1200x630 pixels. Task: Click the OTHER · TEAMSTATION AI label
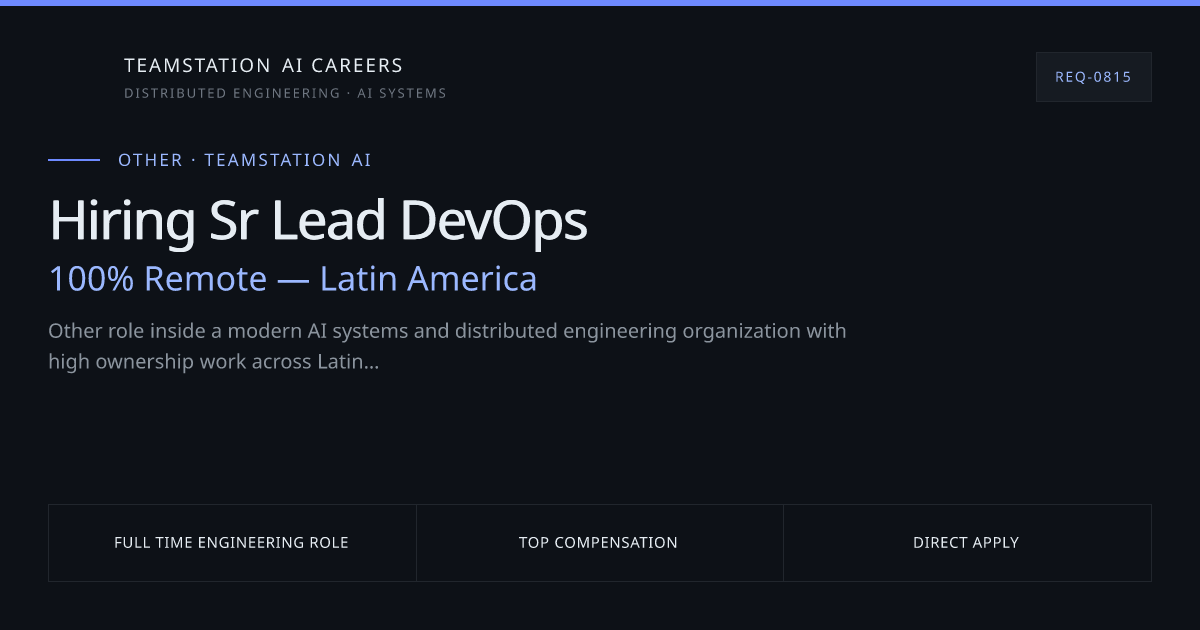245,160
